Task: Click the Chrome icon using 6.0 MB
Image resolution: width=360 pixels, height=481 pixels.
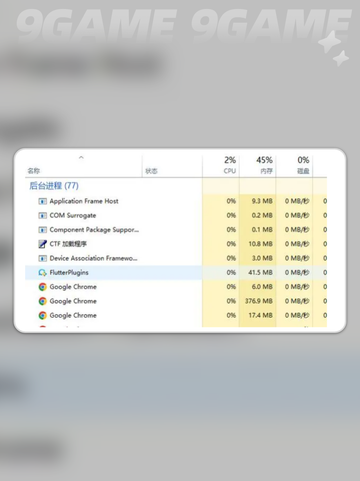Action: point(42,287)
